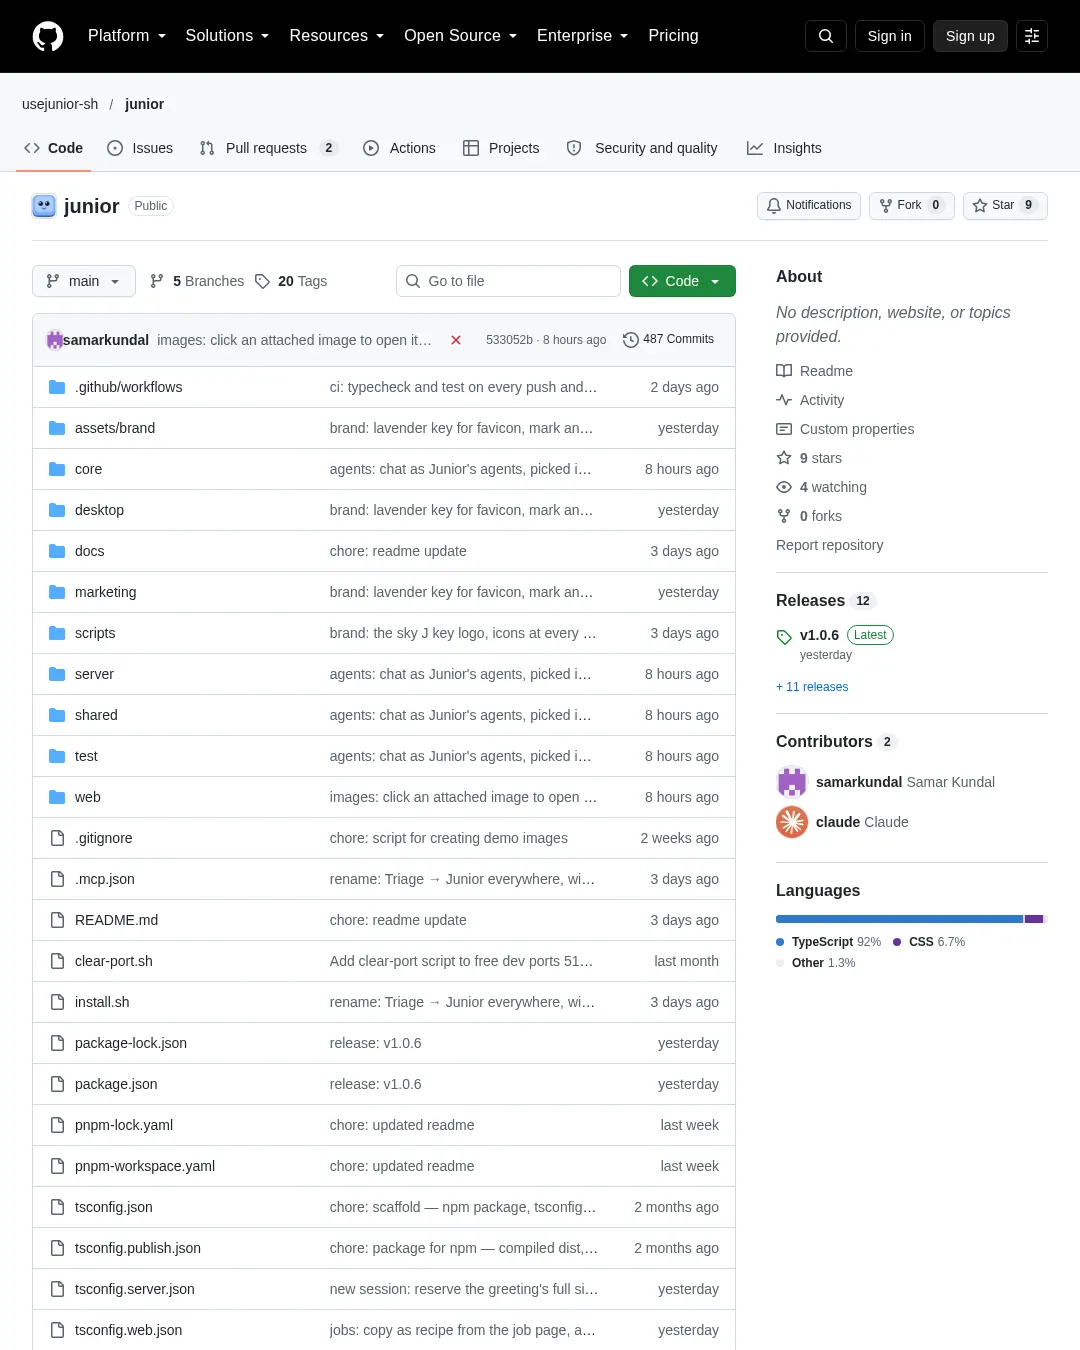Click the eye icon beside 4 watching
Viewport: 1080px width, 1350px height.
pyautogui.click(x=784, y=487)
